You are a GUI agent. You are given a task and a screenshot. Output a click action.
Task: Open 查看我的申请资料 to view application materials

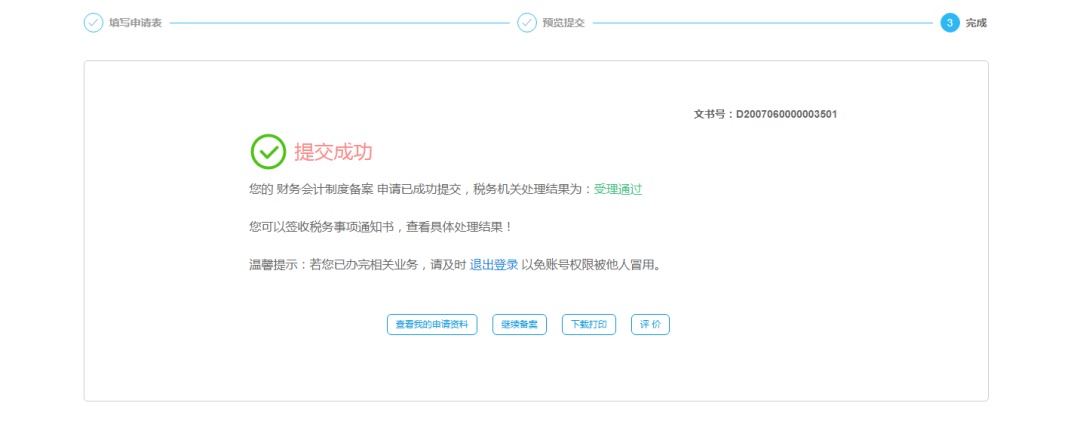coord(432,325)
